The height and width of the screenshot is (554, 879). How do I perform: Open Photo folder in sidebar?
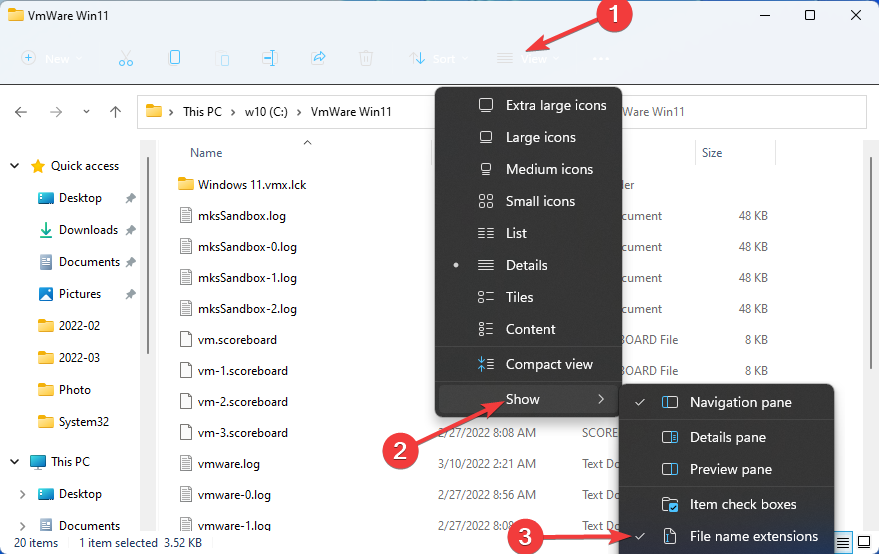coord(75,390)
